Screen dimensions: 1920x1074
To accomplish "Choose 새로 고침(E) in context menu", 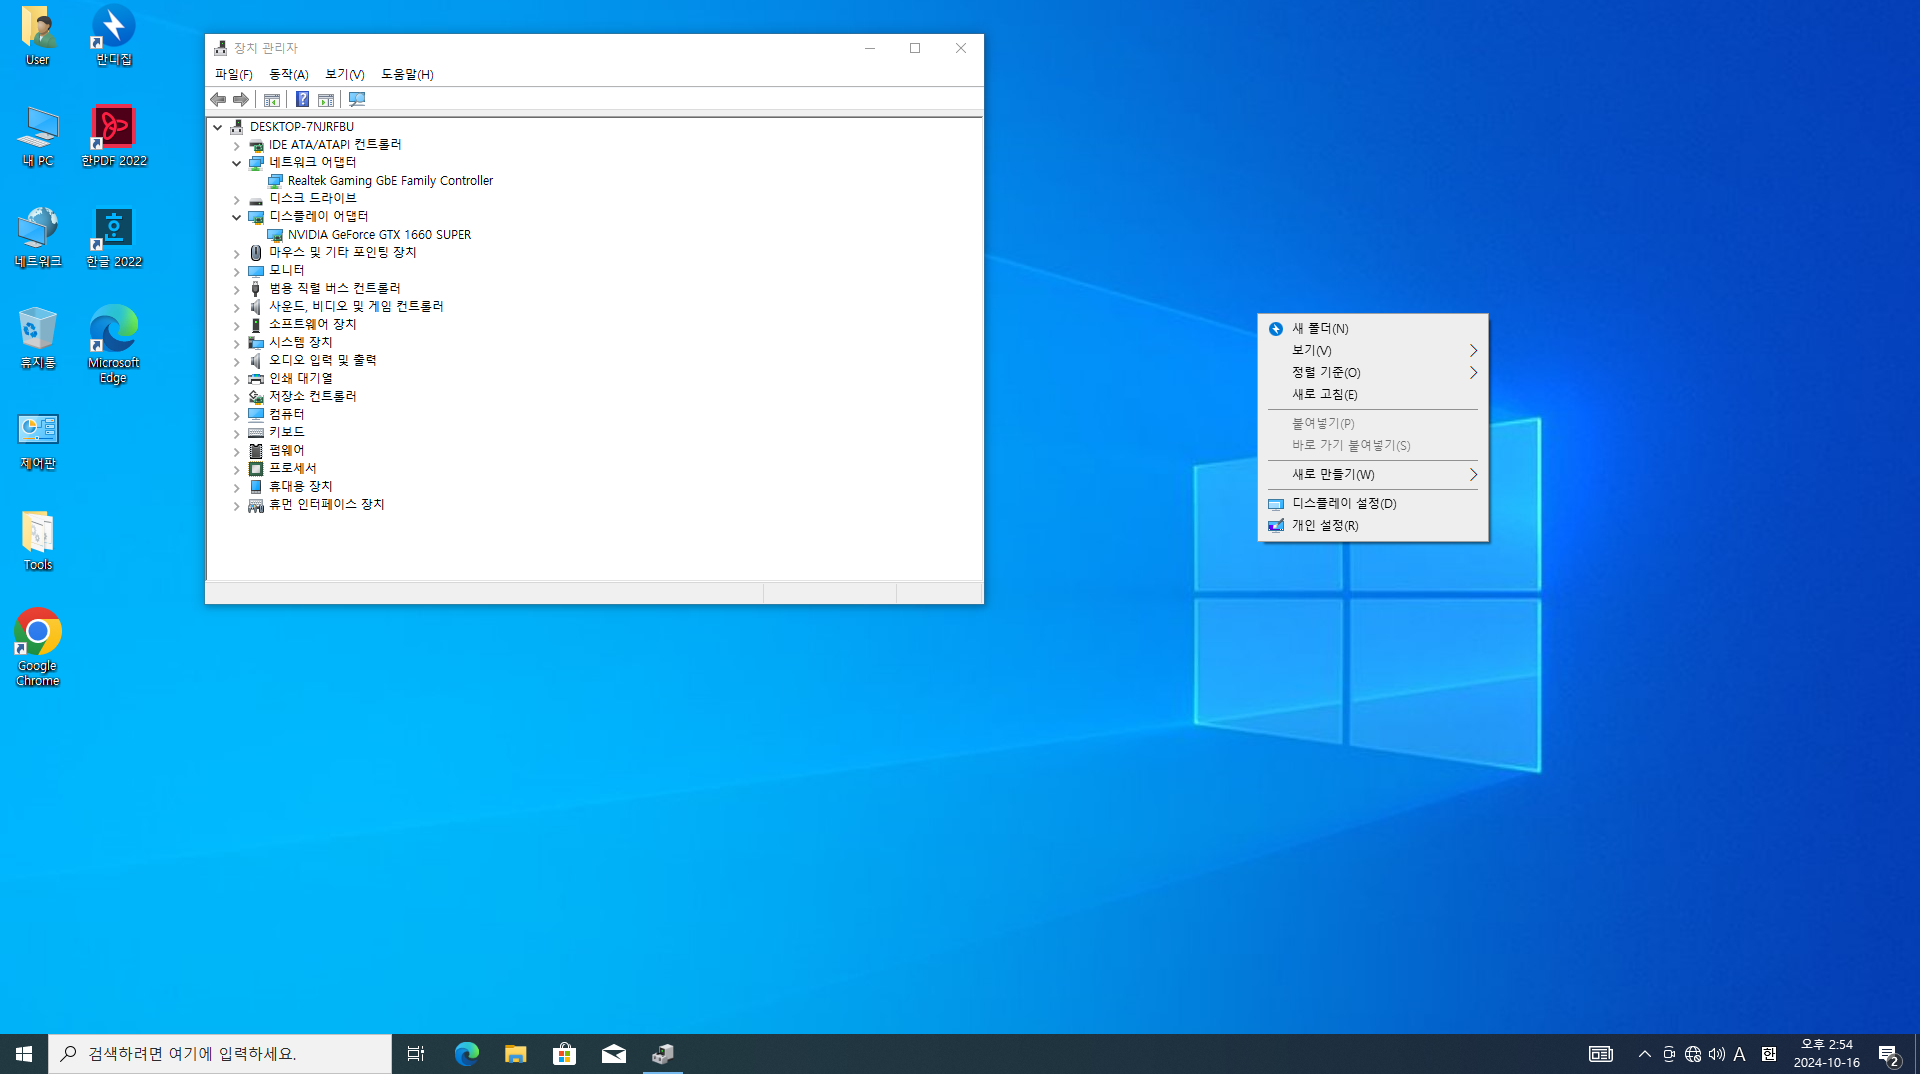I will [x=1373, y=394].
